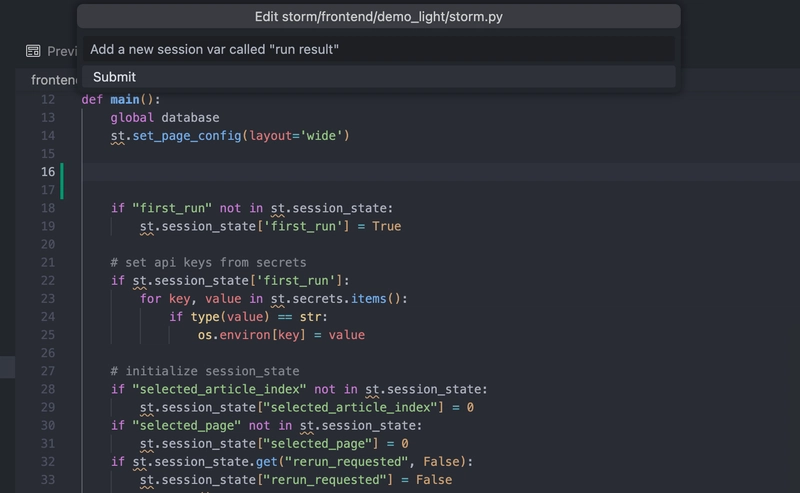Place cursor on the rerun_requested get call line
800x493 pixels.
(292, 461)
